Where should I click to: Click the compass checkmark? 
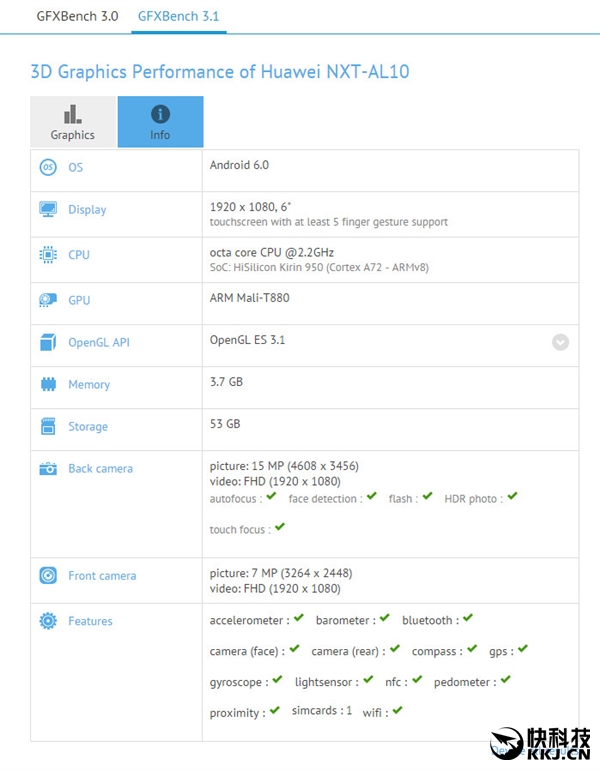click(472, 649)
